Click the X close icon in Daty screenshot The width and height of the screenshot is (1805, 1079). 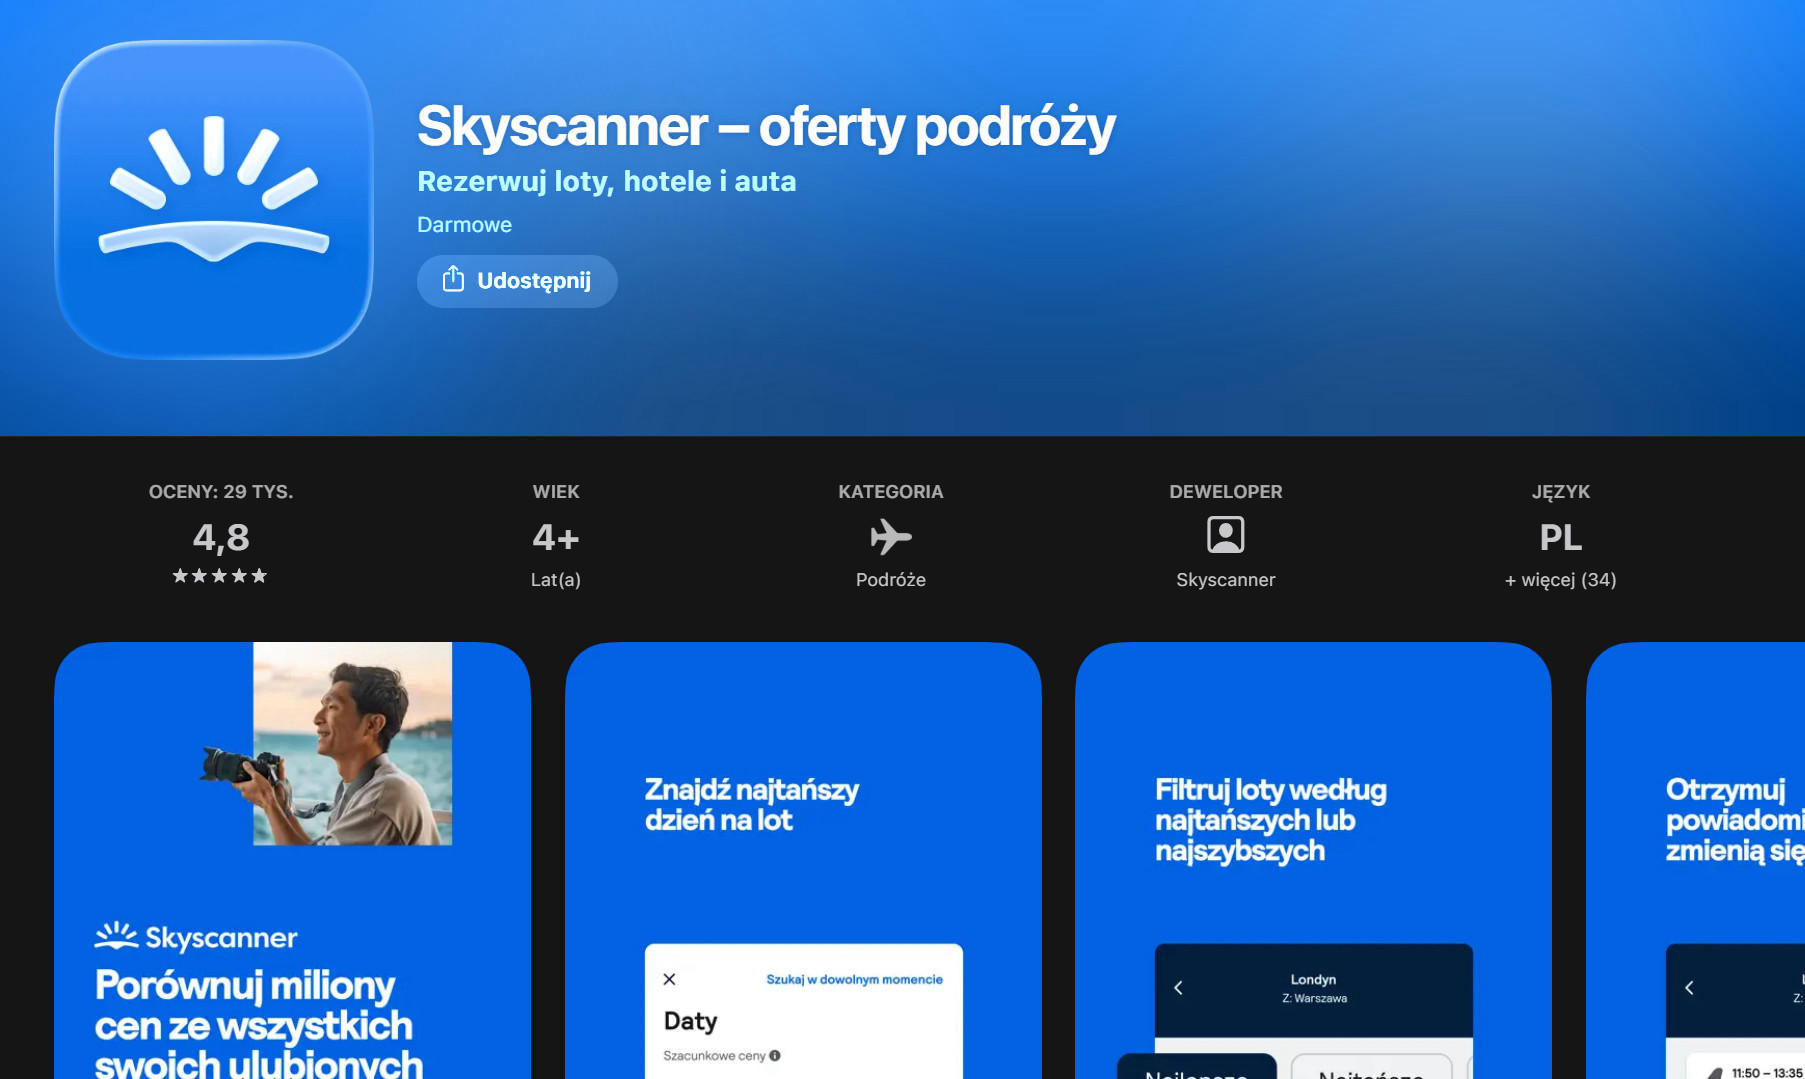point(670,979)
